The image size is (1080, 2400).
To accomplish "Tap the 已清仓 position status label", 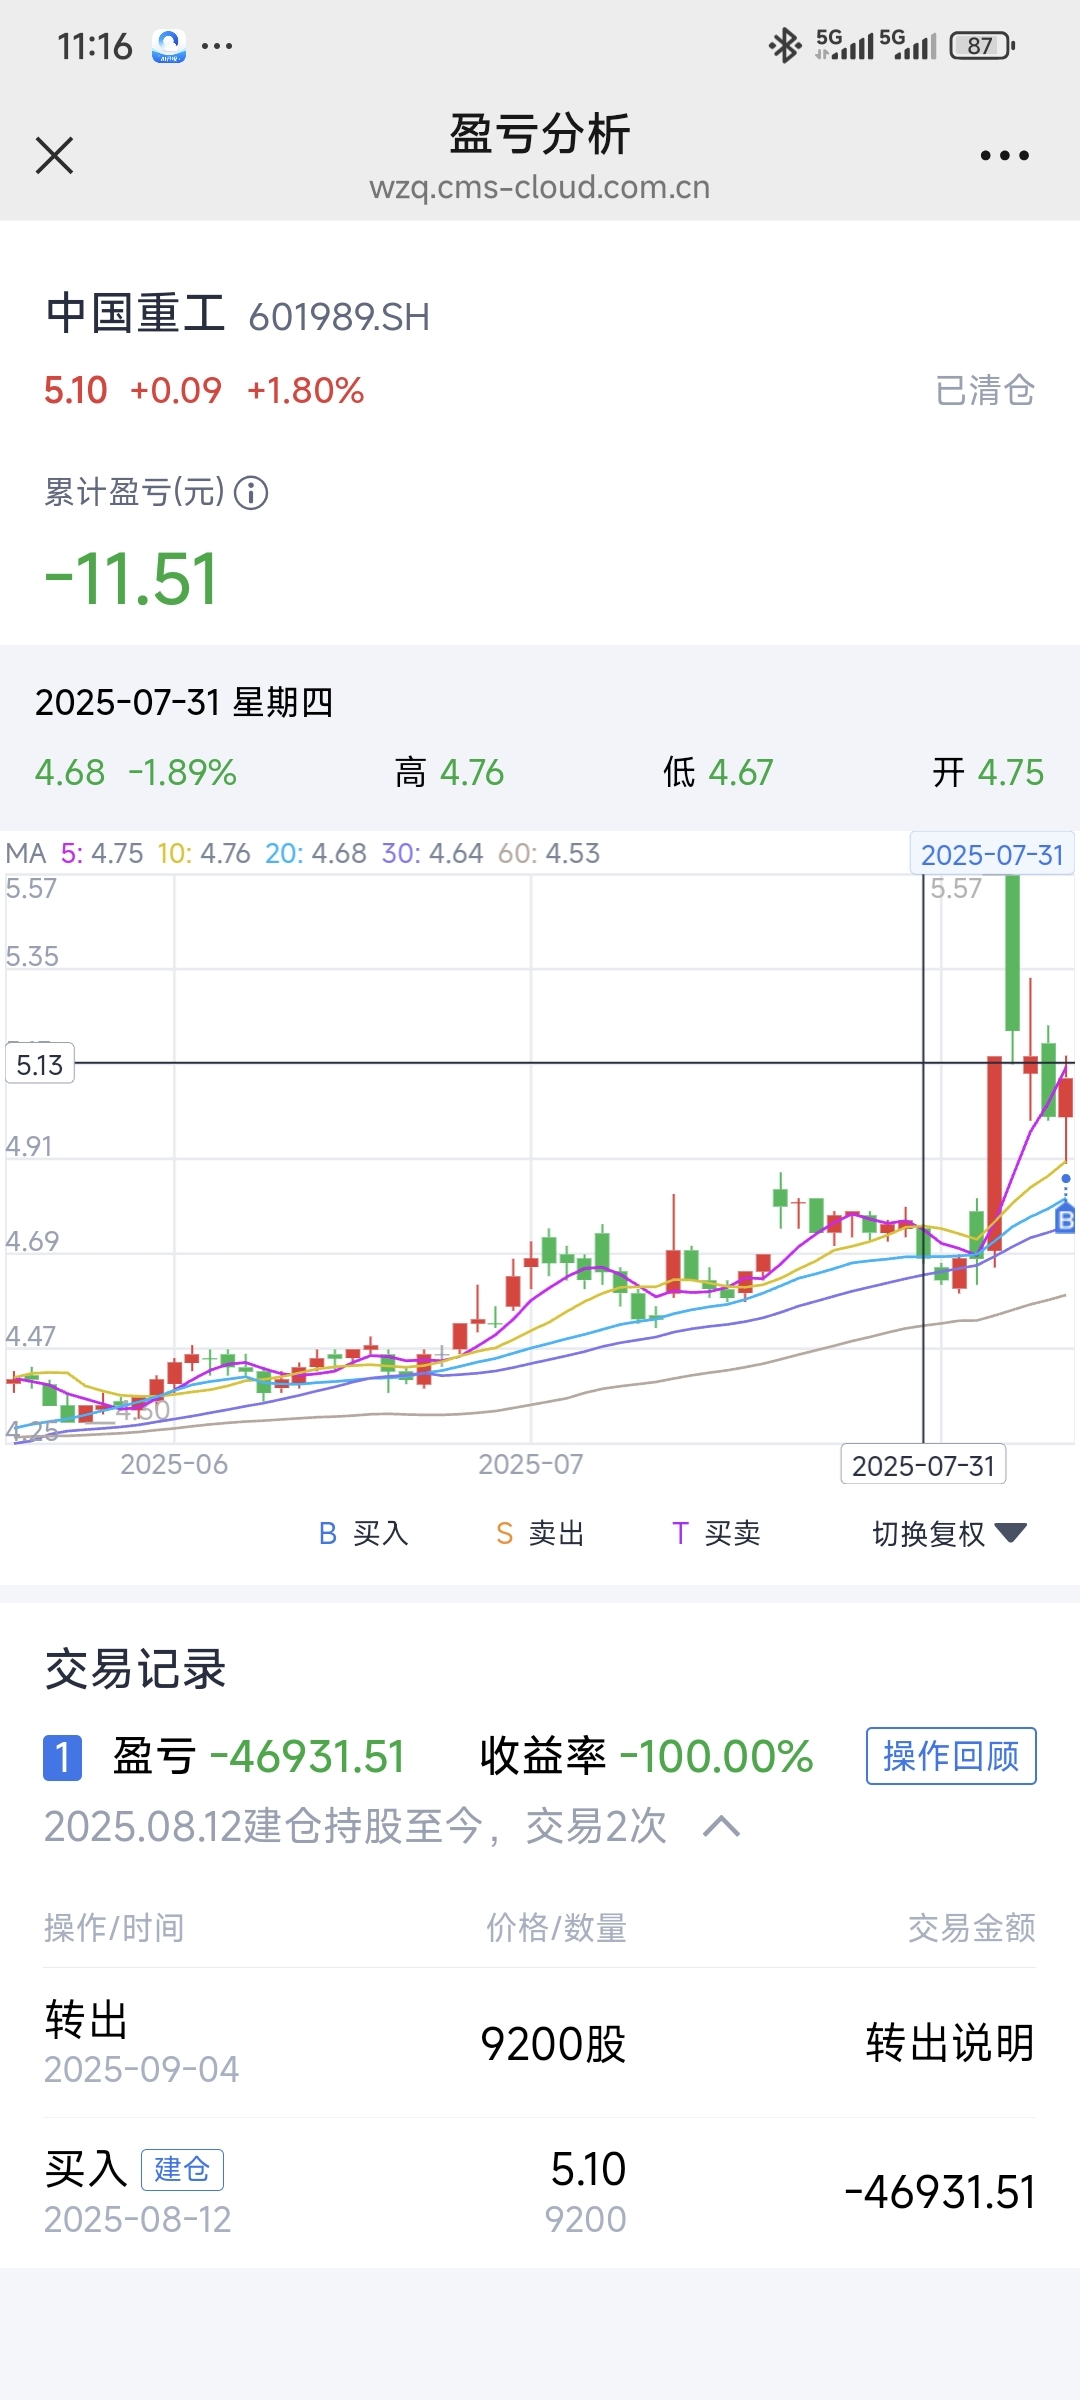I will pyautogui.click(x=985, y=390).
